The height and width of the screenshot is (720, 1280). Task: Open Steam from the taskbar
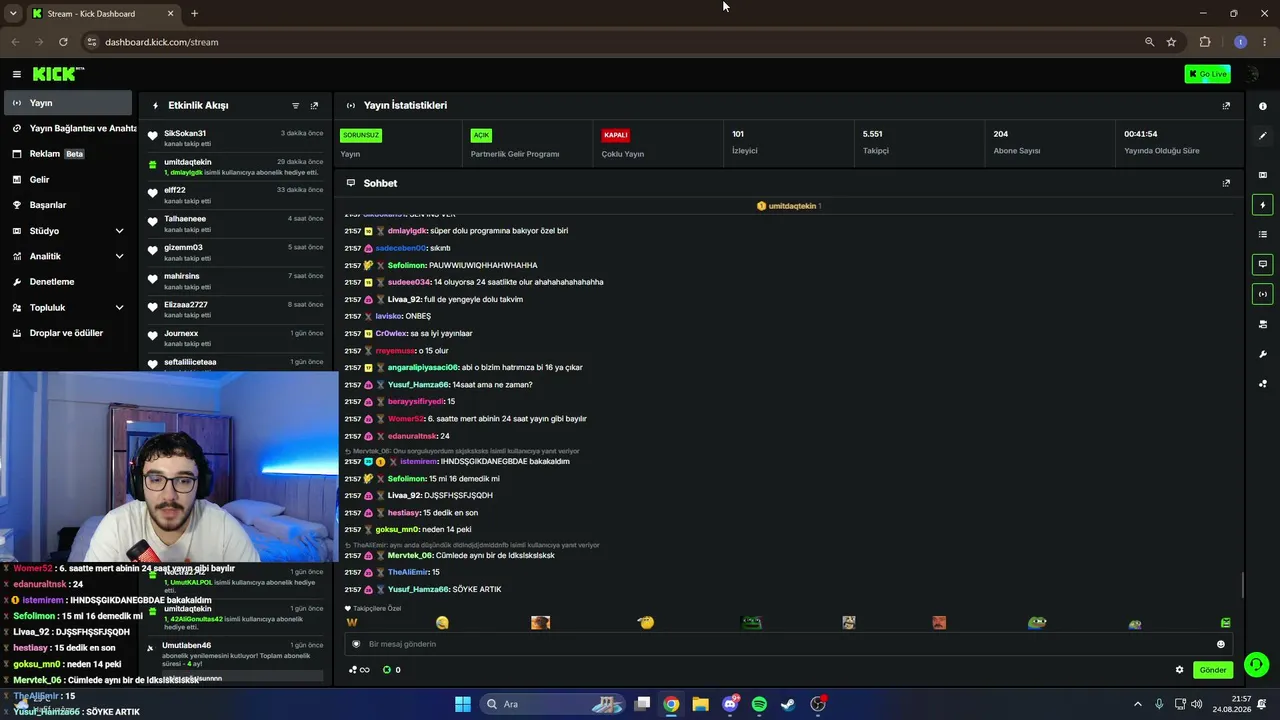788,704
